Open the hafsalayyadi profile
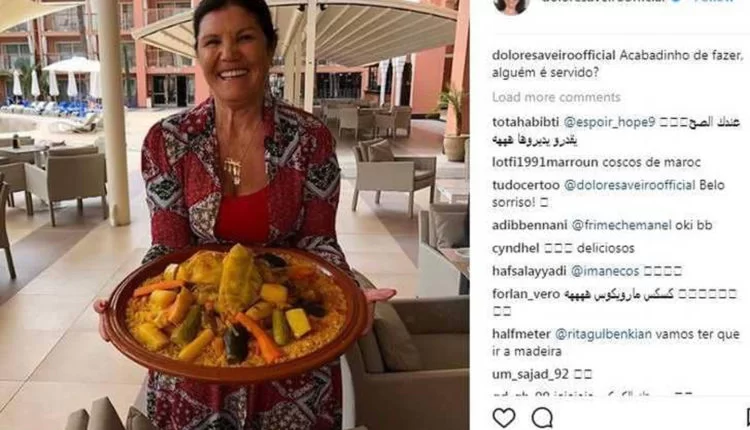The height and width of the screenshot is (430, 750). pos(529,271)
